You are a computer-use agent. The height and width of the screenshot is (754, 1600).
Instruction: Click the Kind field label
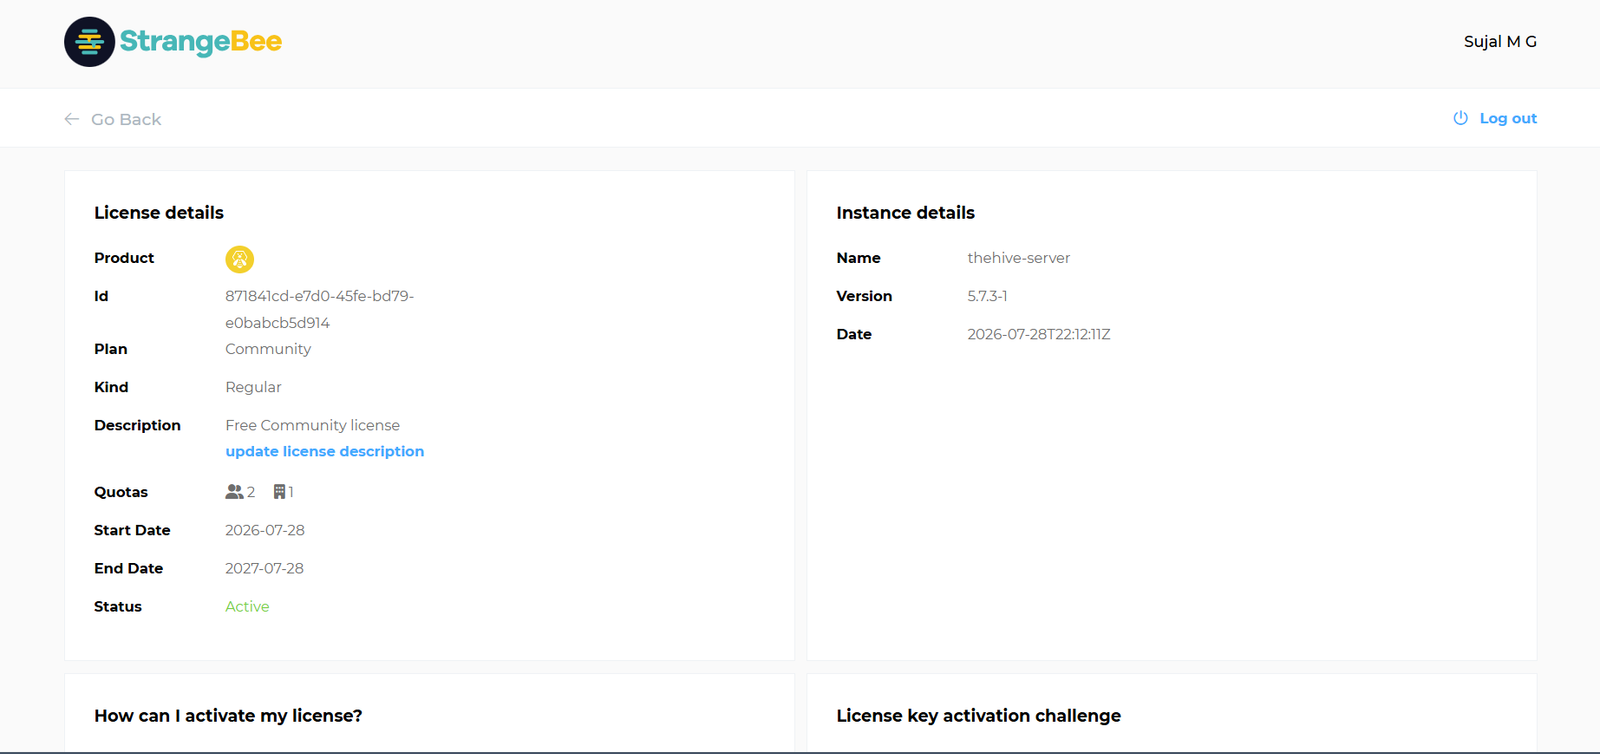111,387
